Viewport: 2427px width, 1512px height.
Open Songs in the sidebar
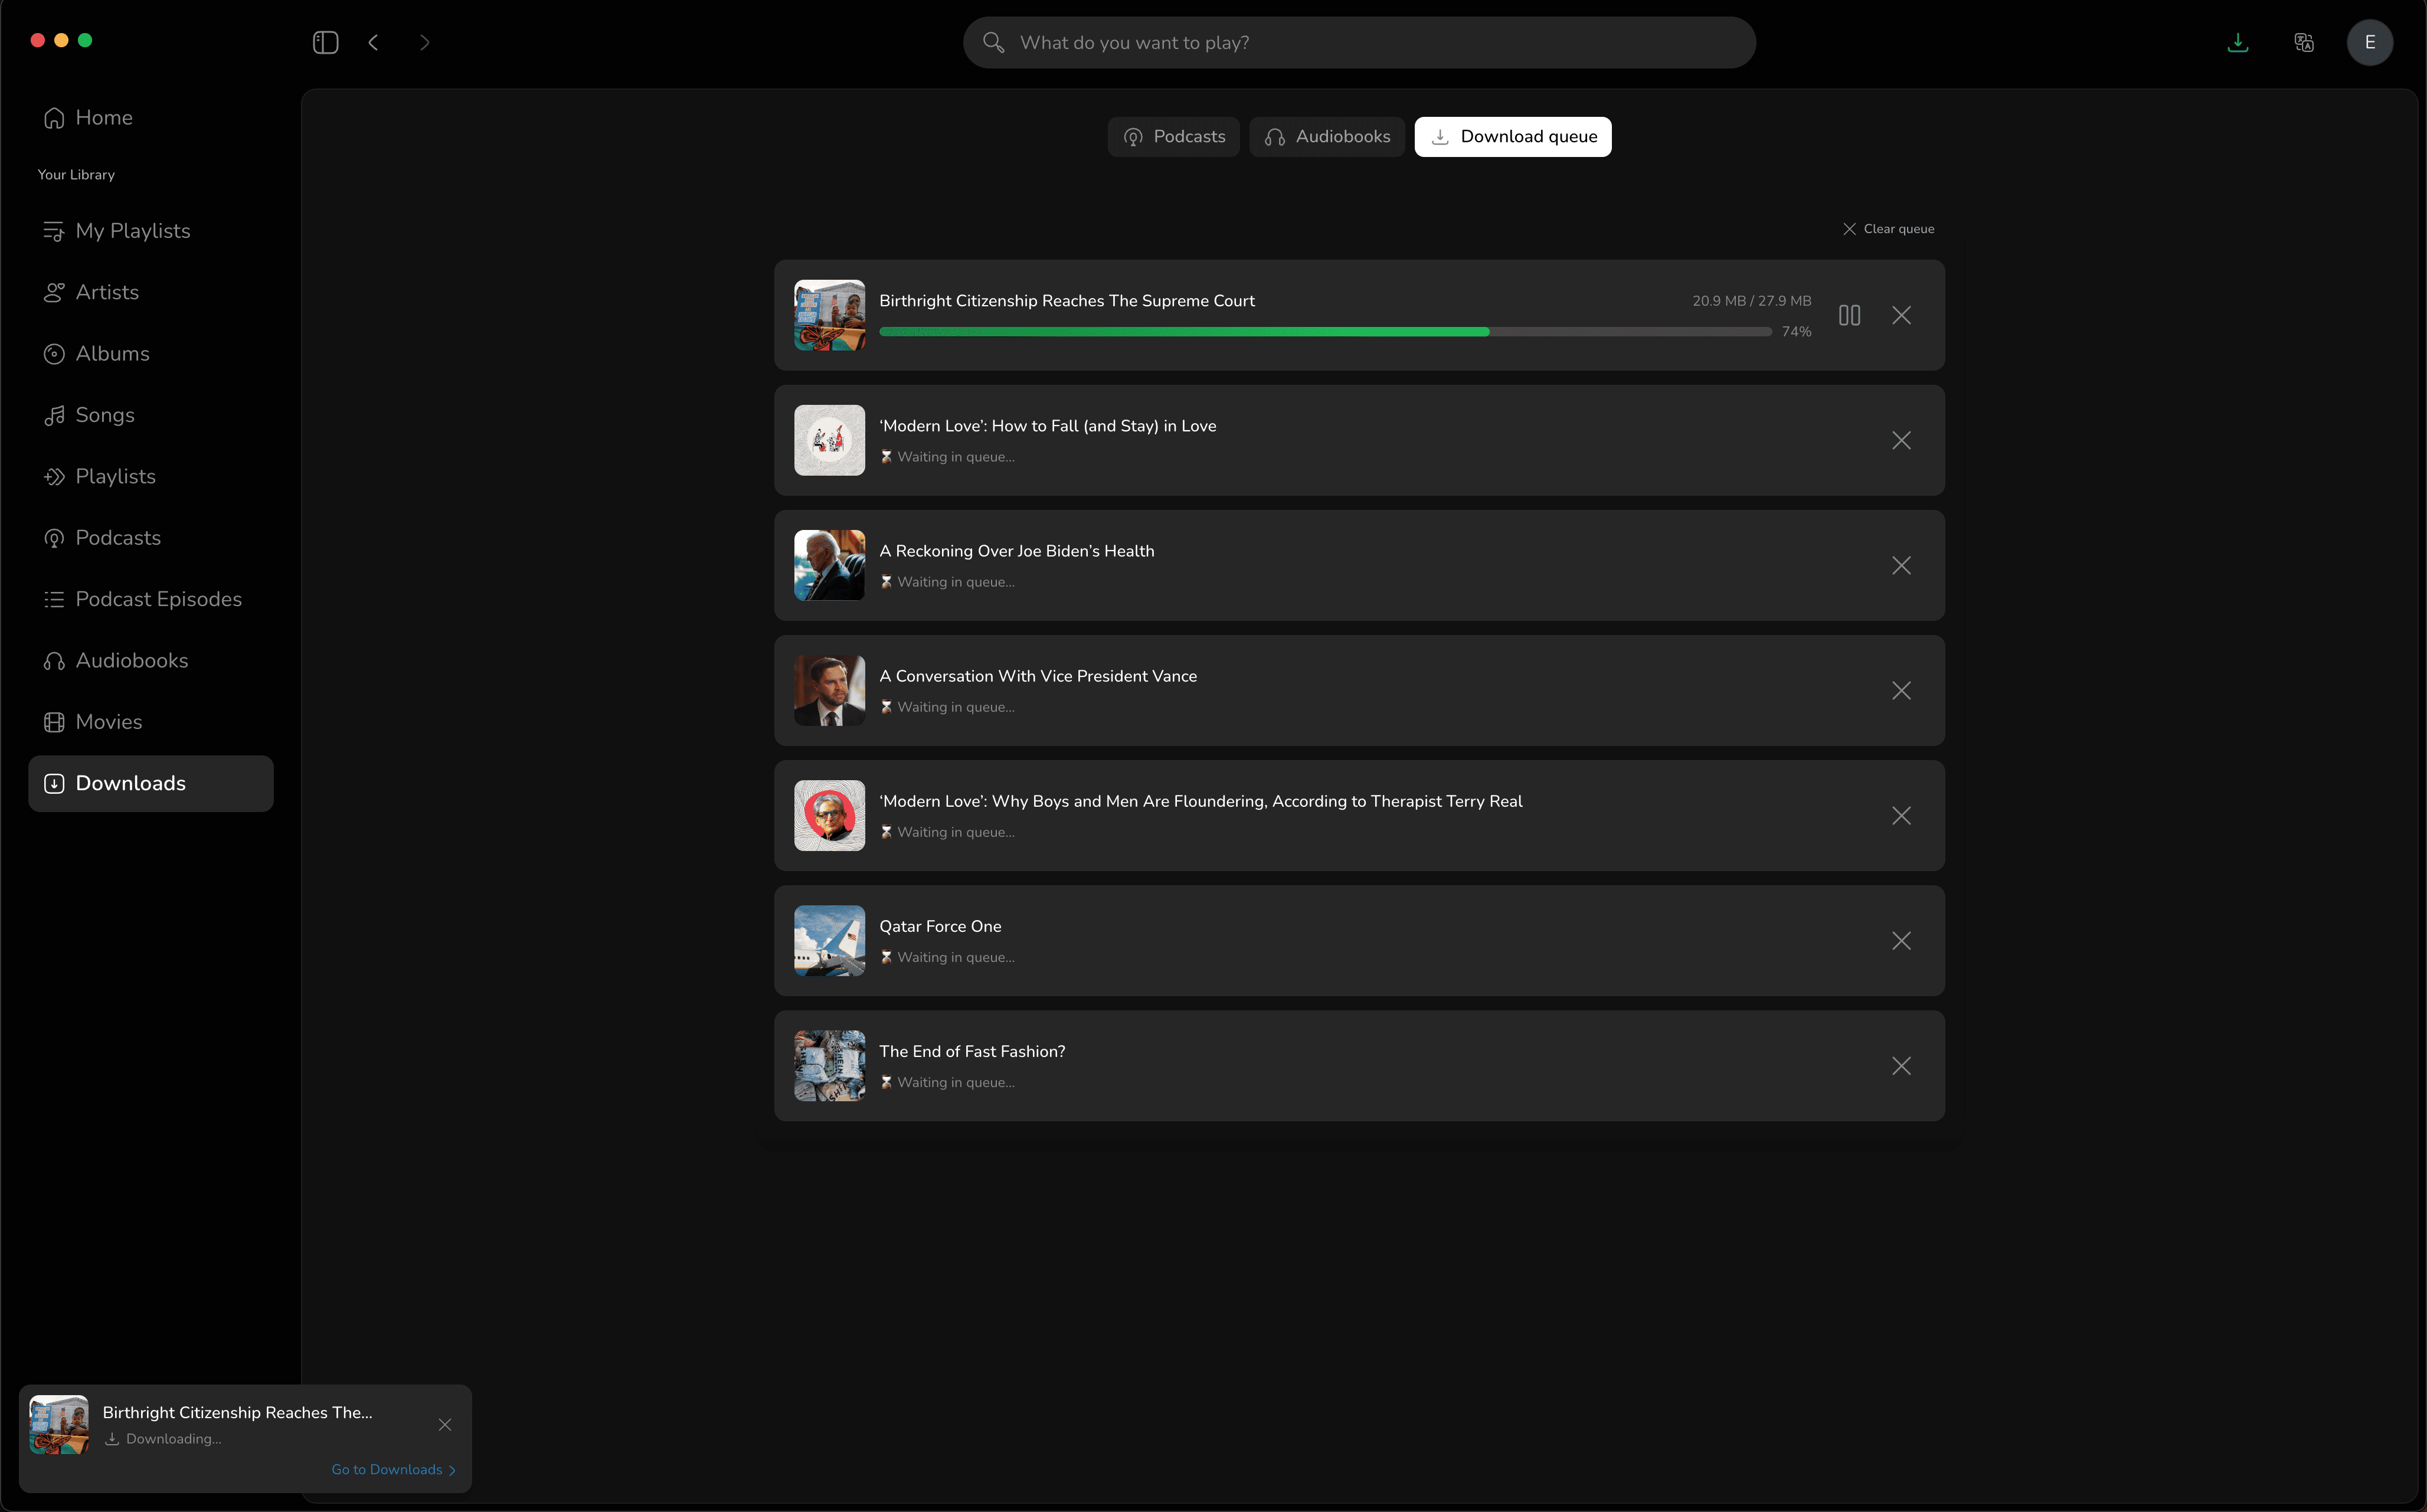[x=150, y=415]
